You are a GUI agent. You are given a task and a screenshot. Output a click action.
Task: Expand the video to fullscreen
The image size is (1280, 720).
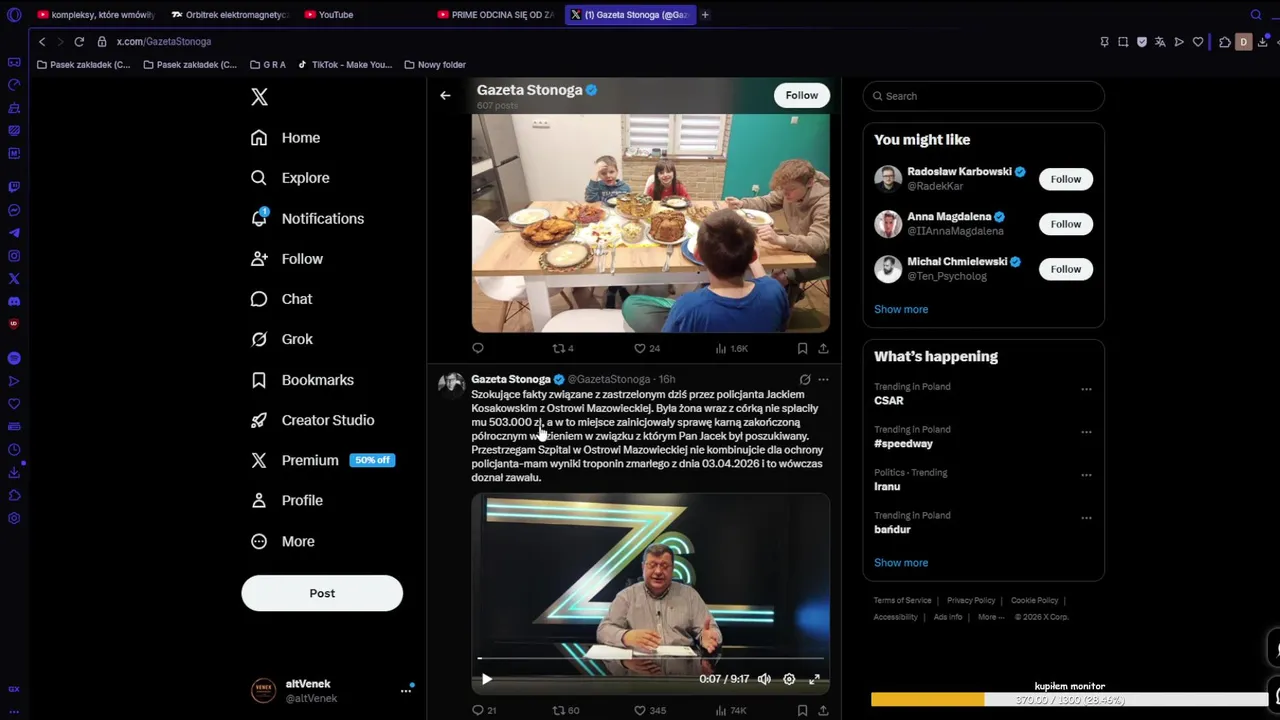814,679
